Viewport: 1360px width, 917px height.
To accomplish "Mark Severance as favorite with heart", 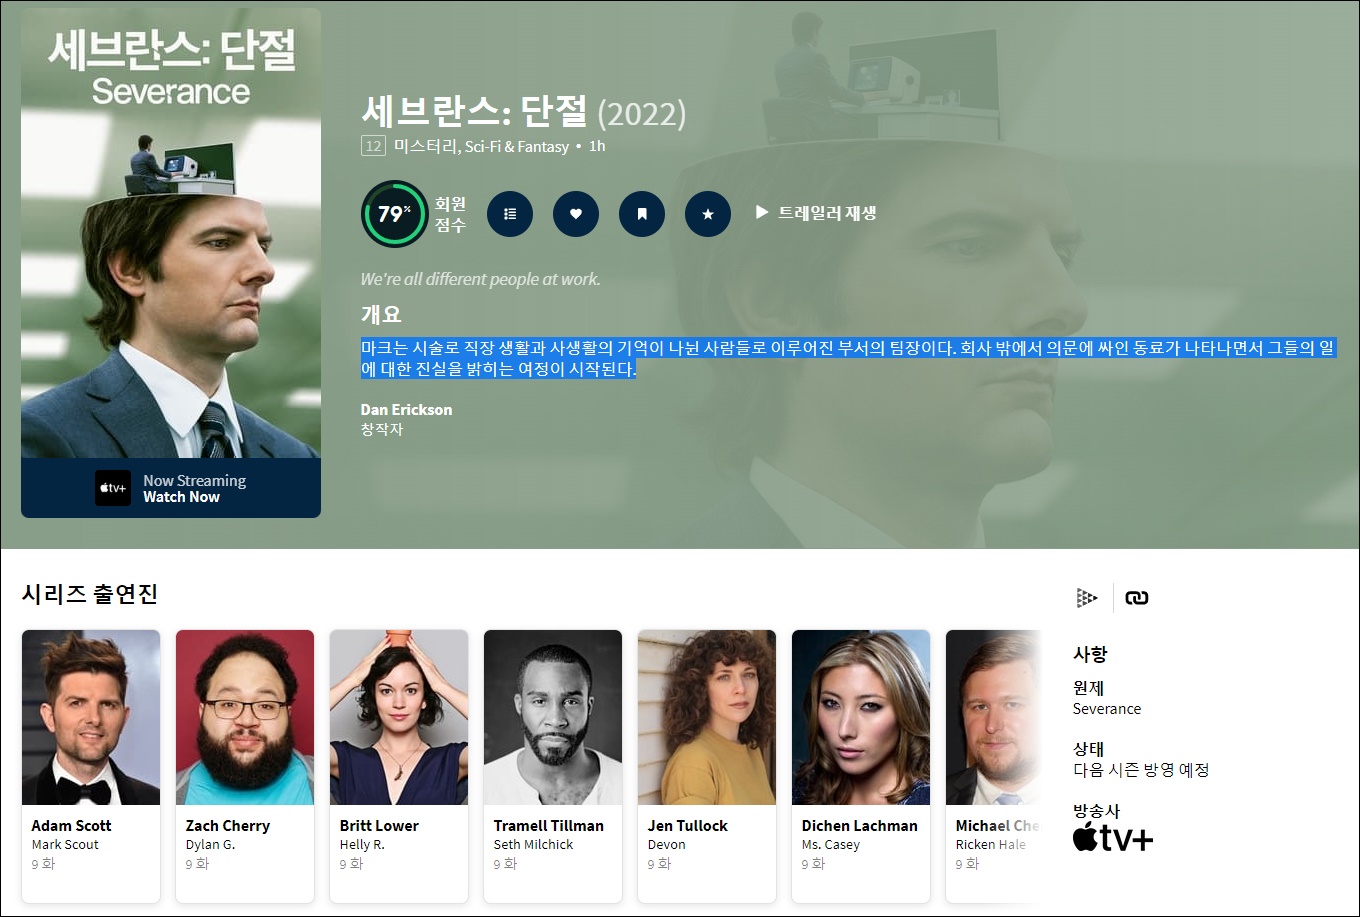I will pos(576,213).
